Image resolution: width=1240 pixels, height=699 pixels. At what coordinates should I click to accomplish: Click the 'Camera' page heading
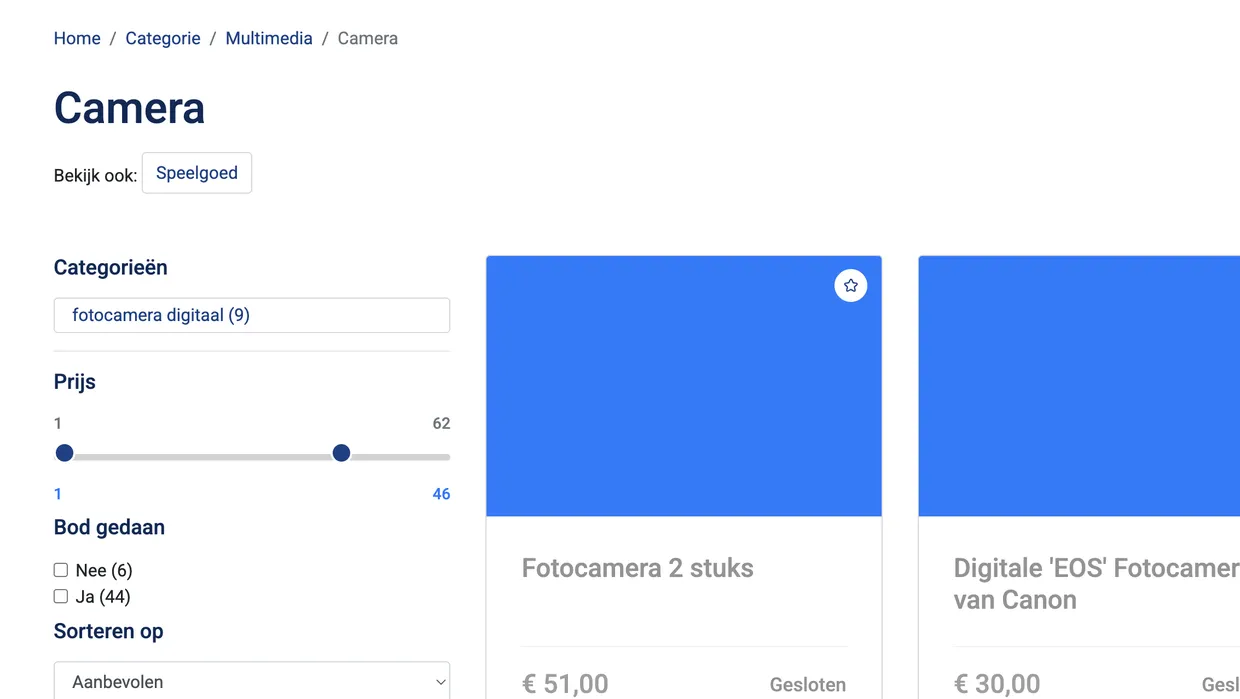pyautogui.click(x=129, y=107)
